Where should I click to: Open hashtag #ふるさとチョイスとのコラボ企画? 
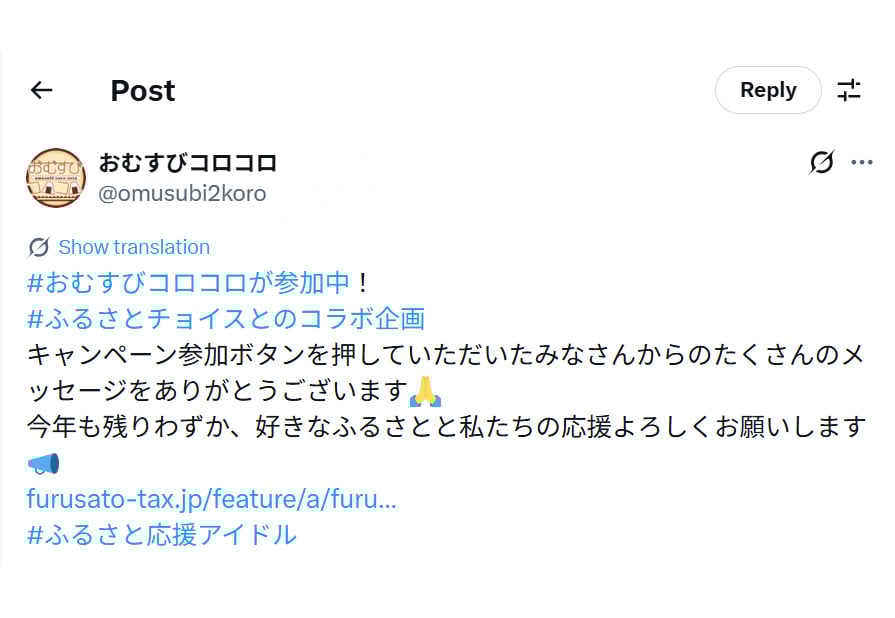coord(226,319)
